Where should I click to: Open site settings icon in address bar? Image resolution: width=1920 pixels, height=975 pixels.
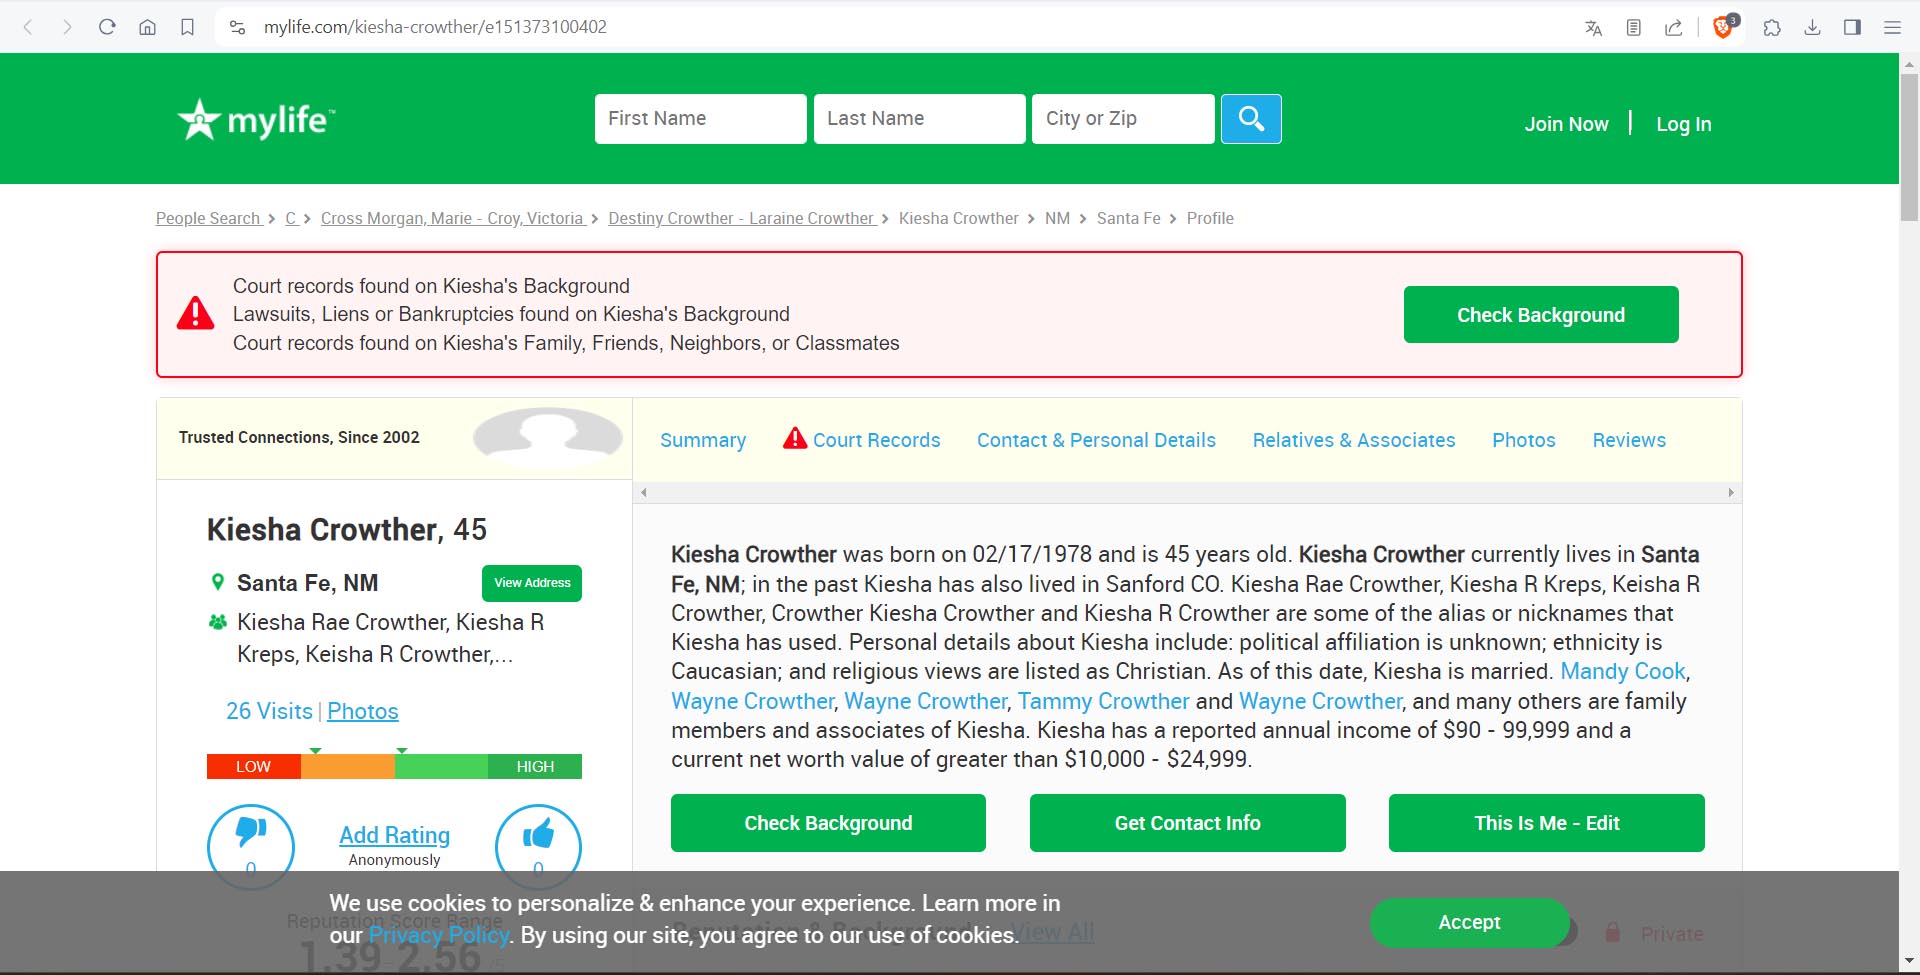237,27
